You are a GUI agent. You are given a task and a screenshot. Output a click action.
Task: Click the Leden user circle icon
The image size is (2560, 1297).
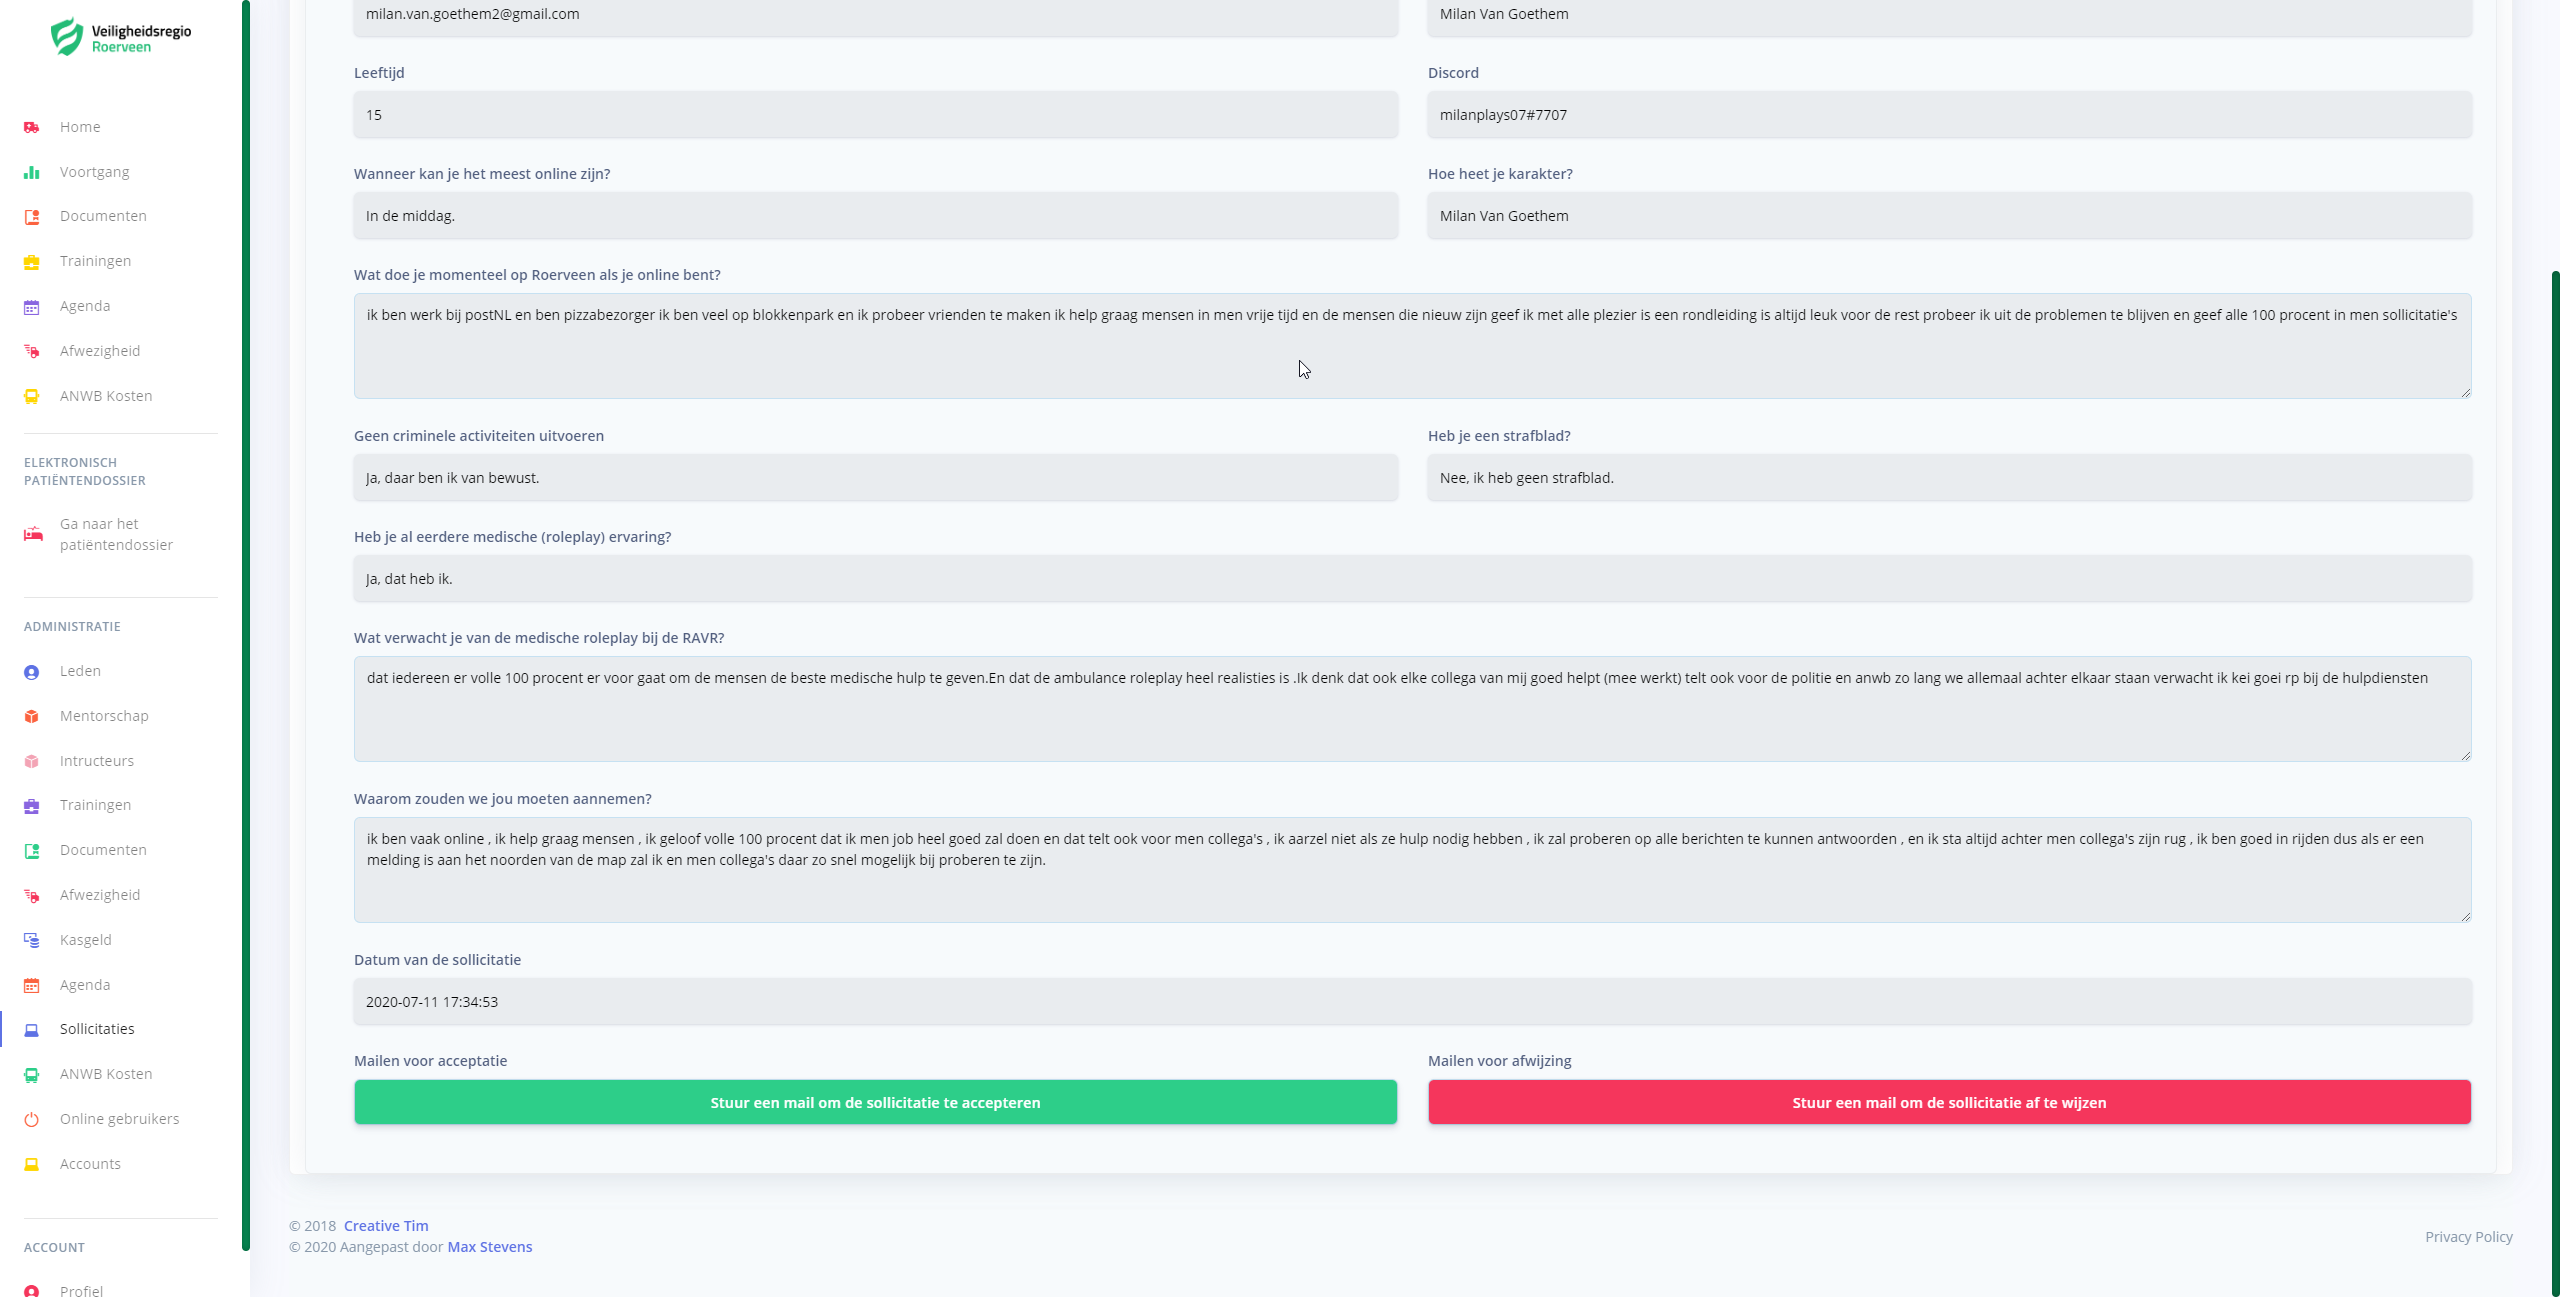(x=32, y=672)
